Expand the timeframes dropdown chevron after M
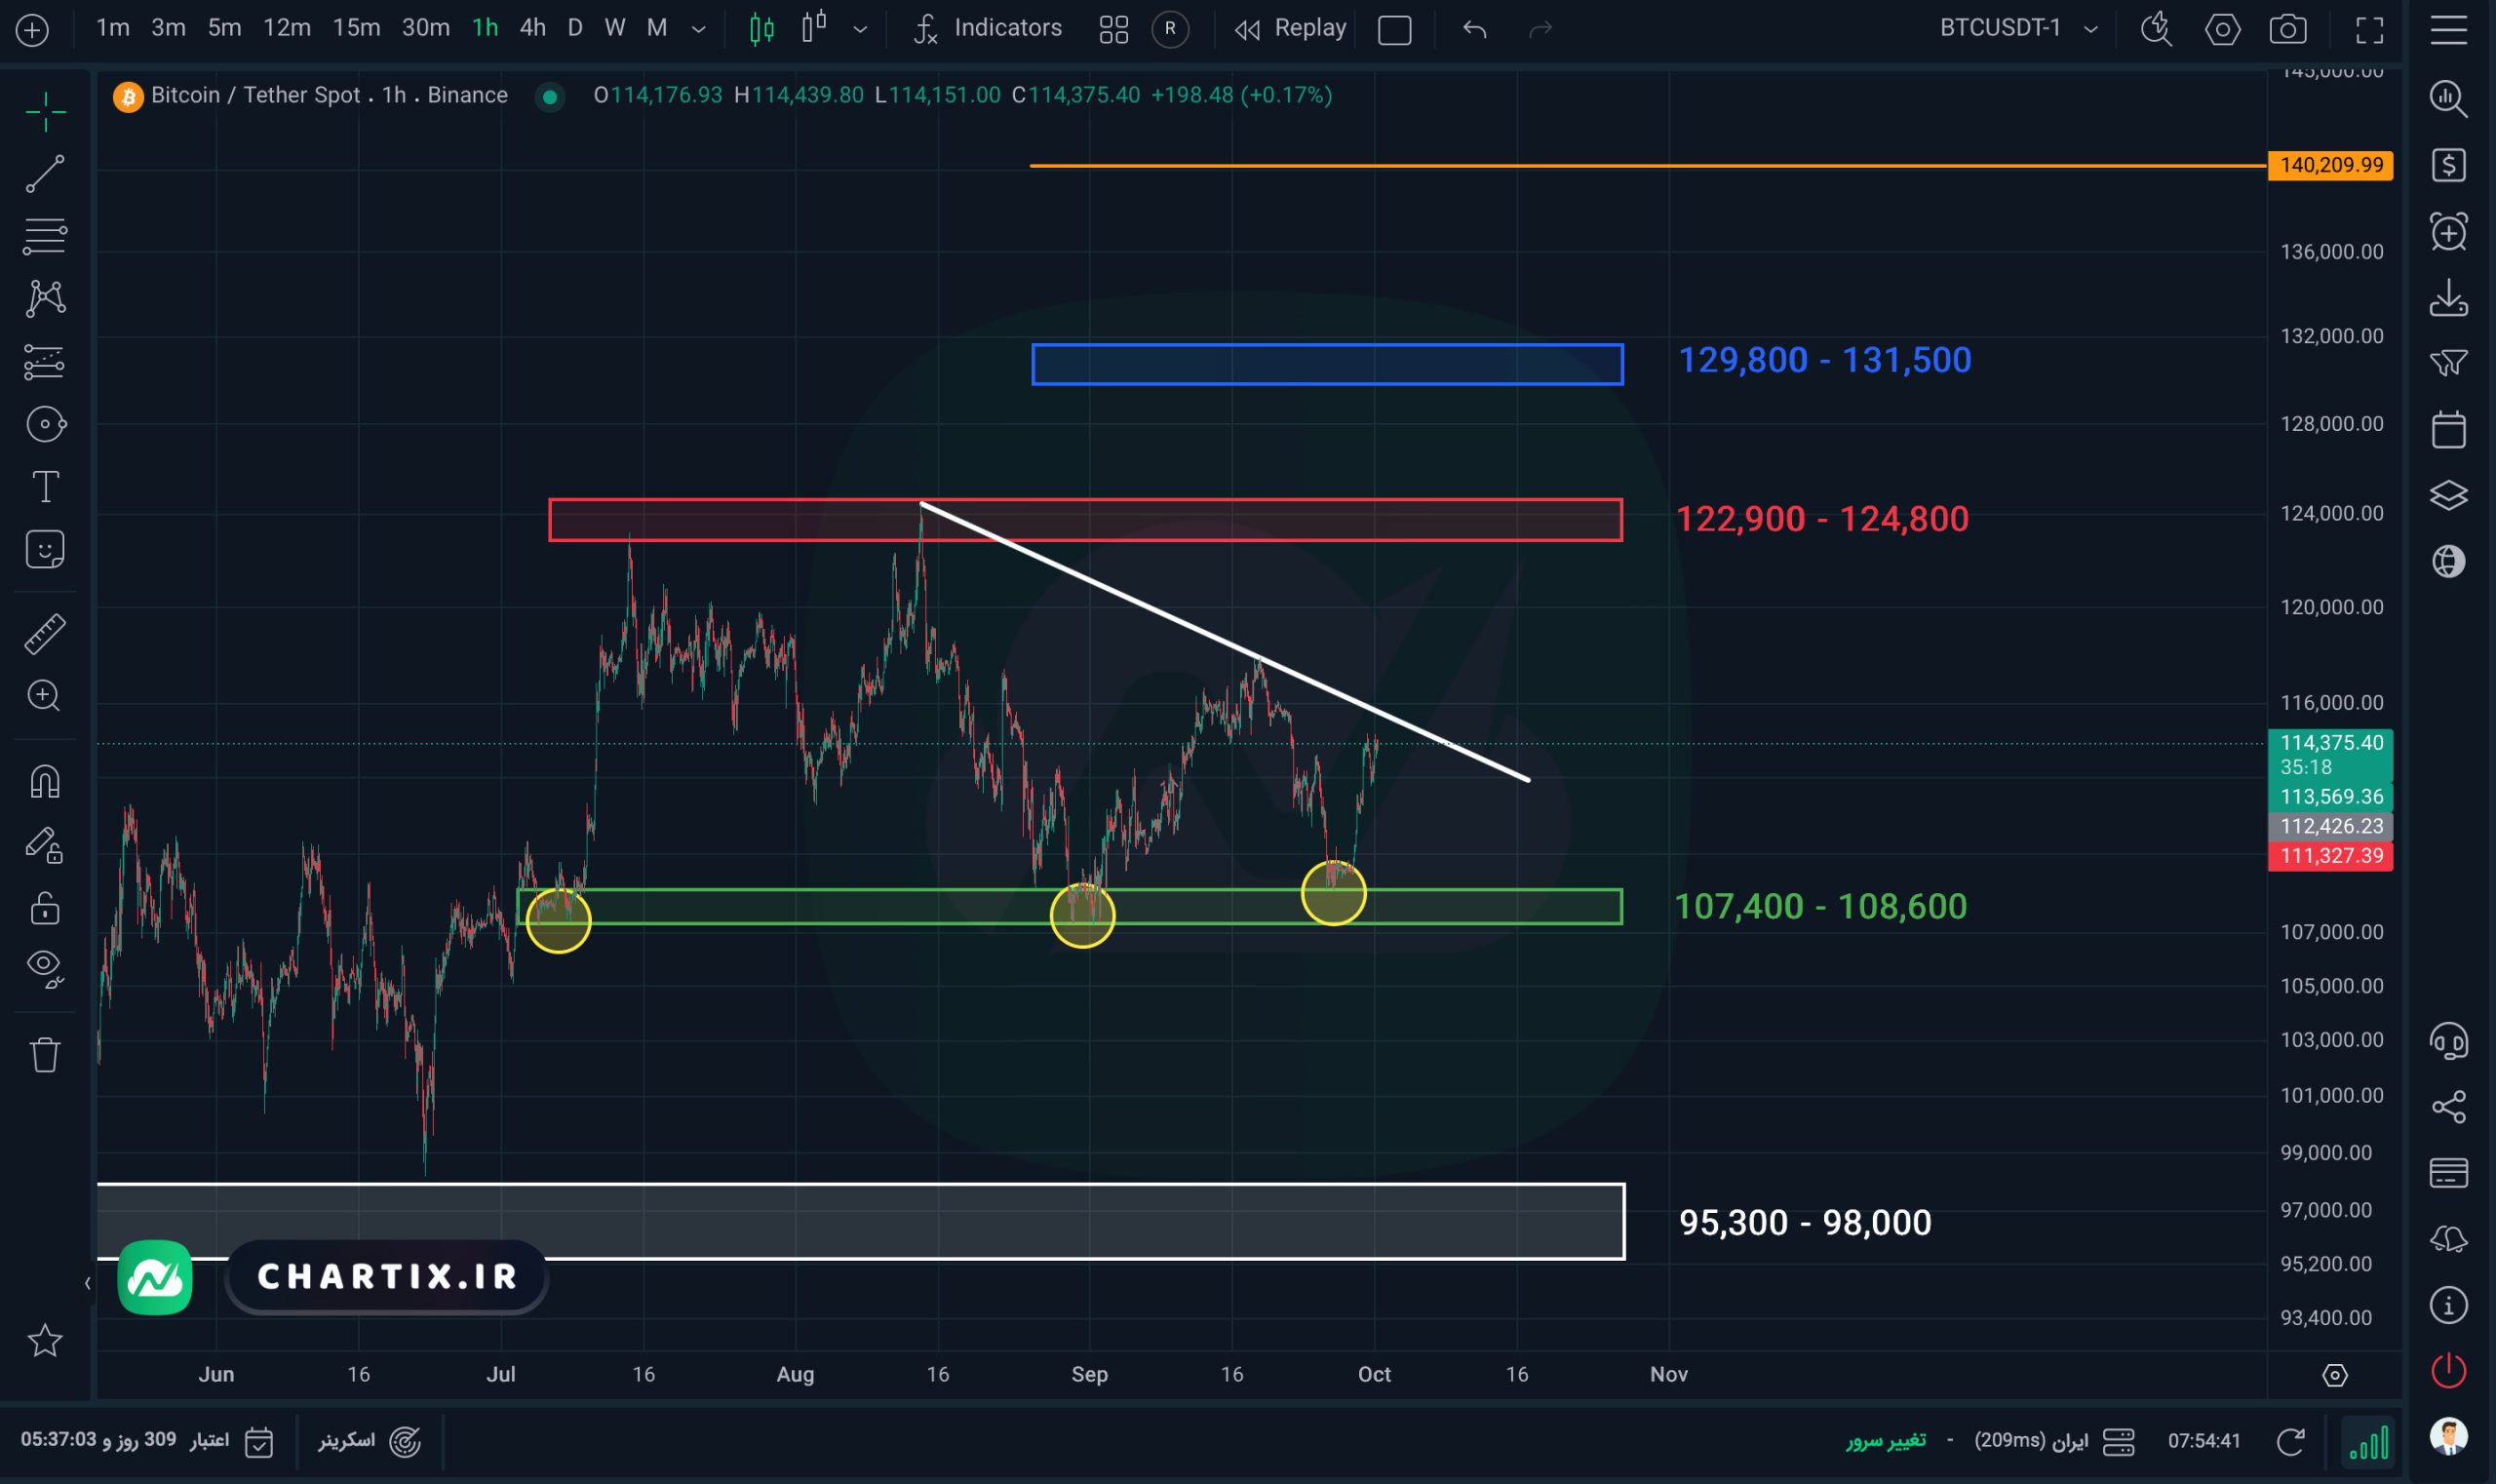The image size is (2496, 1484). coord(699,29)
